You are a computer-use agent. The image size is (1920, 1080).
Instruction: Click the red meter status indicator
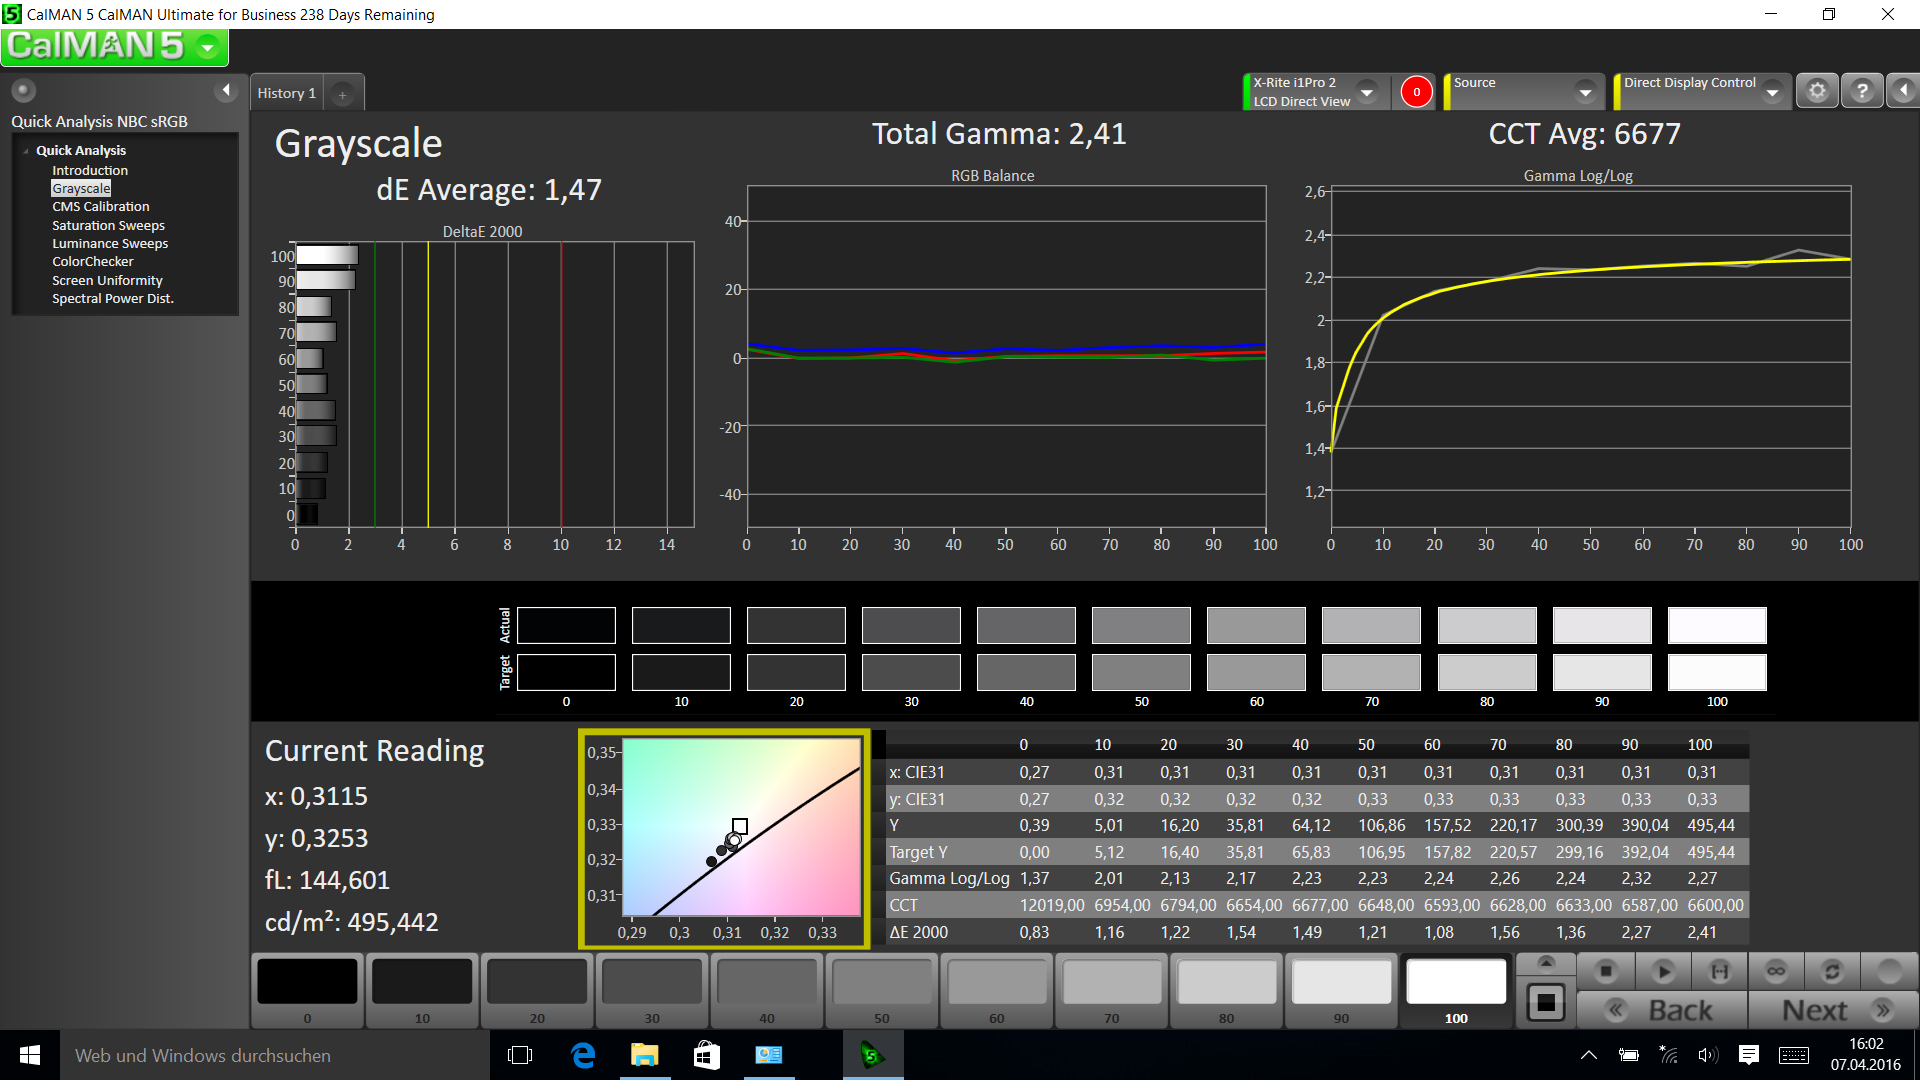[x=1416, y=92]
